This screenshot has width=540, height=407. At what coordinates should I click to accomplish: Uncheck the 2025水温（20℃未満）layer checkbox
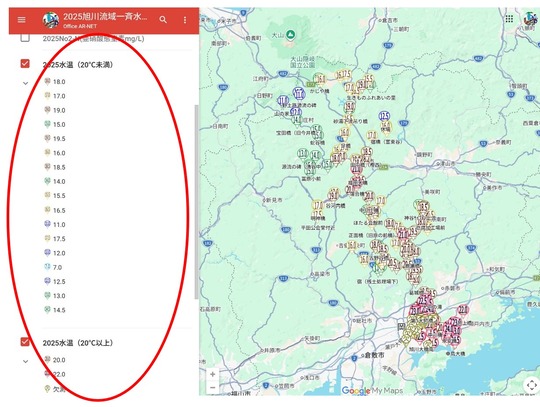25,64
